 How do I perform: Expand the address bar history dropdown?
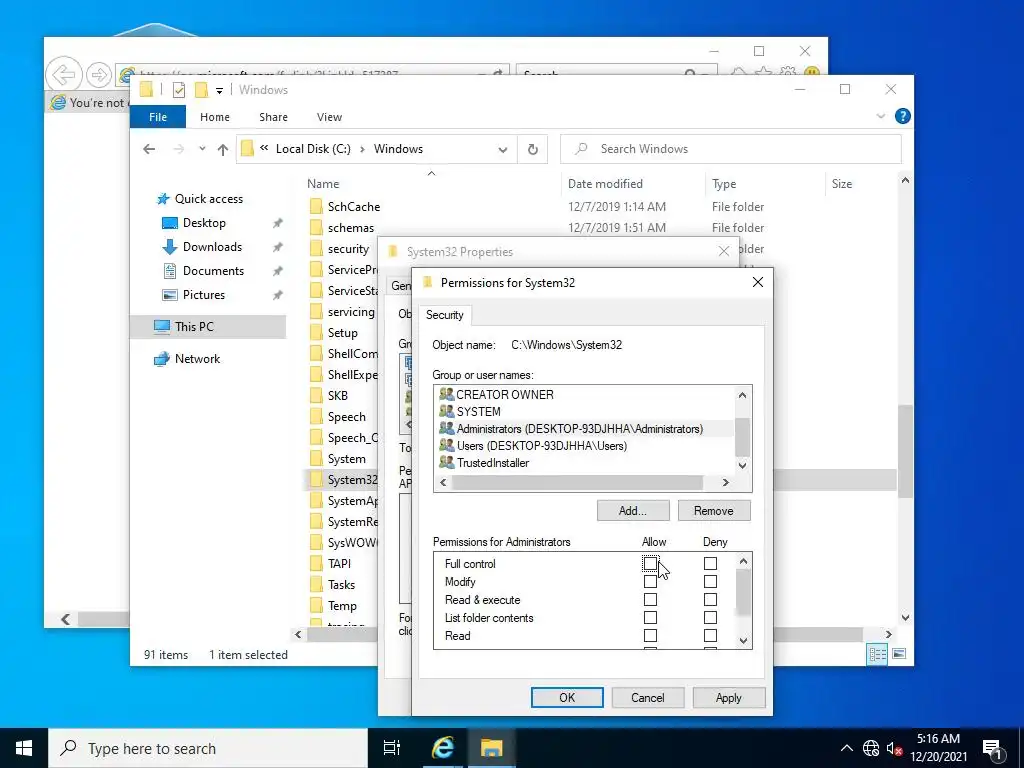502,149
